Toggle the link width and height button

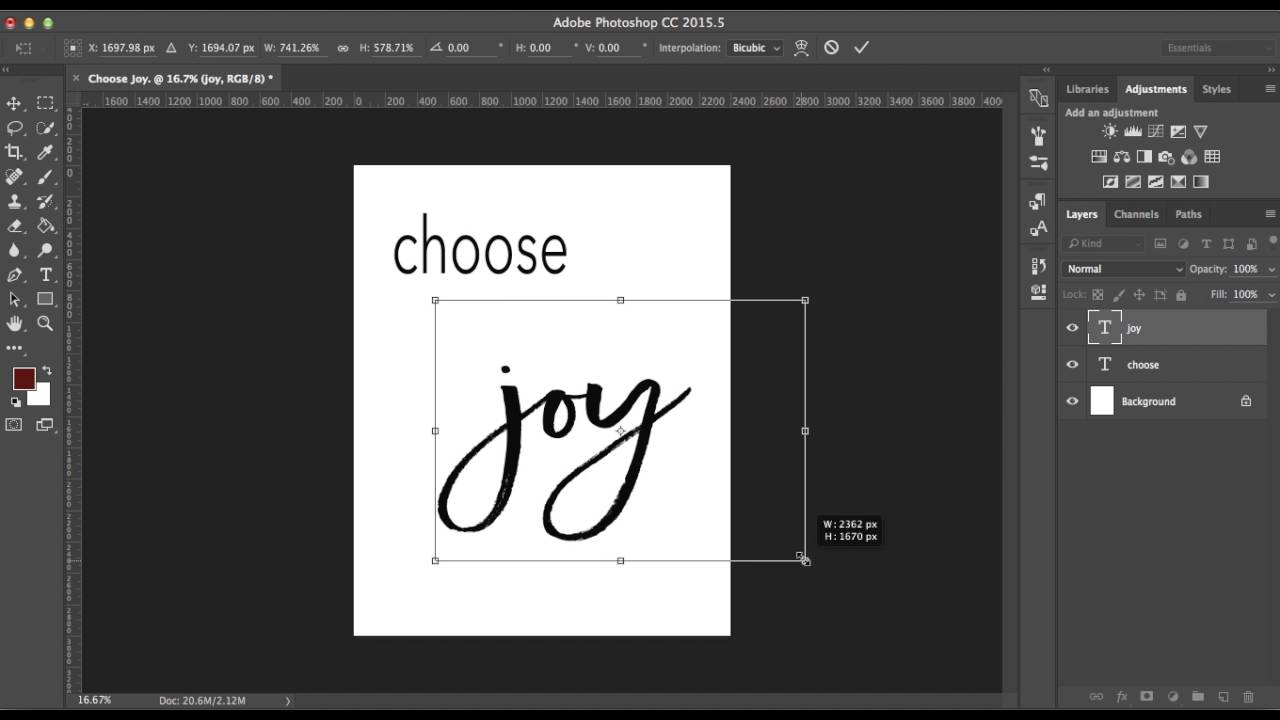(342, 48)
